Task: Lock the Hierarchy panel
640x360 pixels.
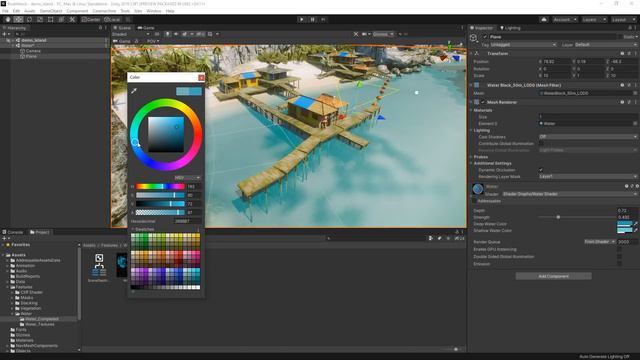Action: [100, 28]
